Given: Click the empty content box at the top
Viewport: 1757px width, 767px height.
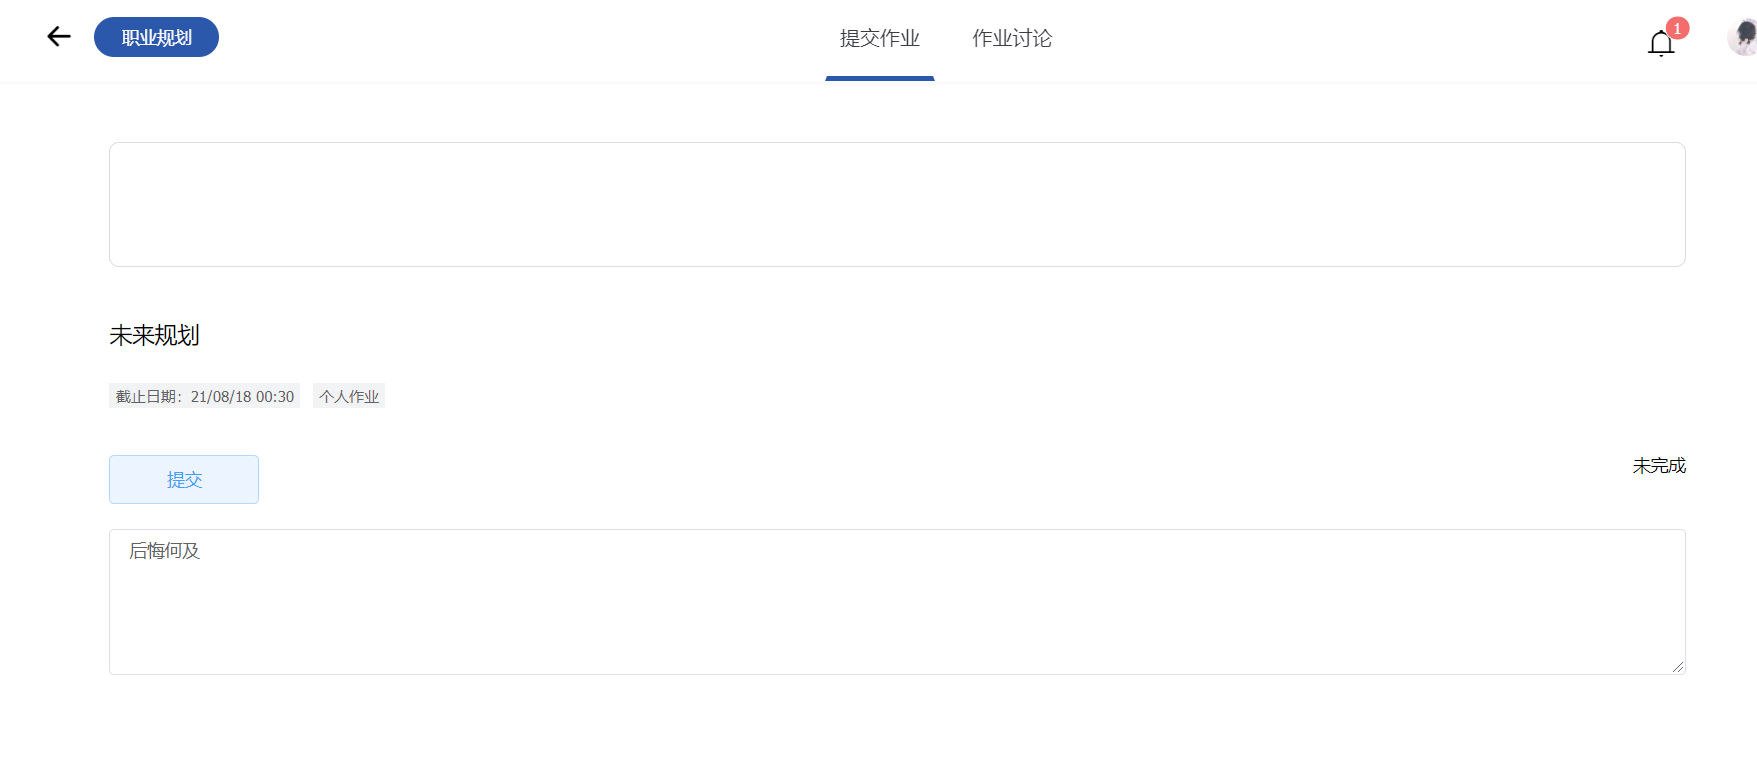Looking at the screenshot, I should pyautogui.click(x=897, y=204).
